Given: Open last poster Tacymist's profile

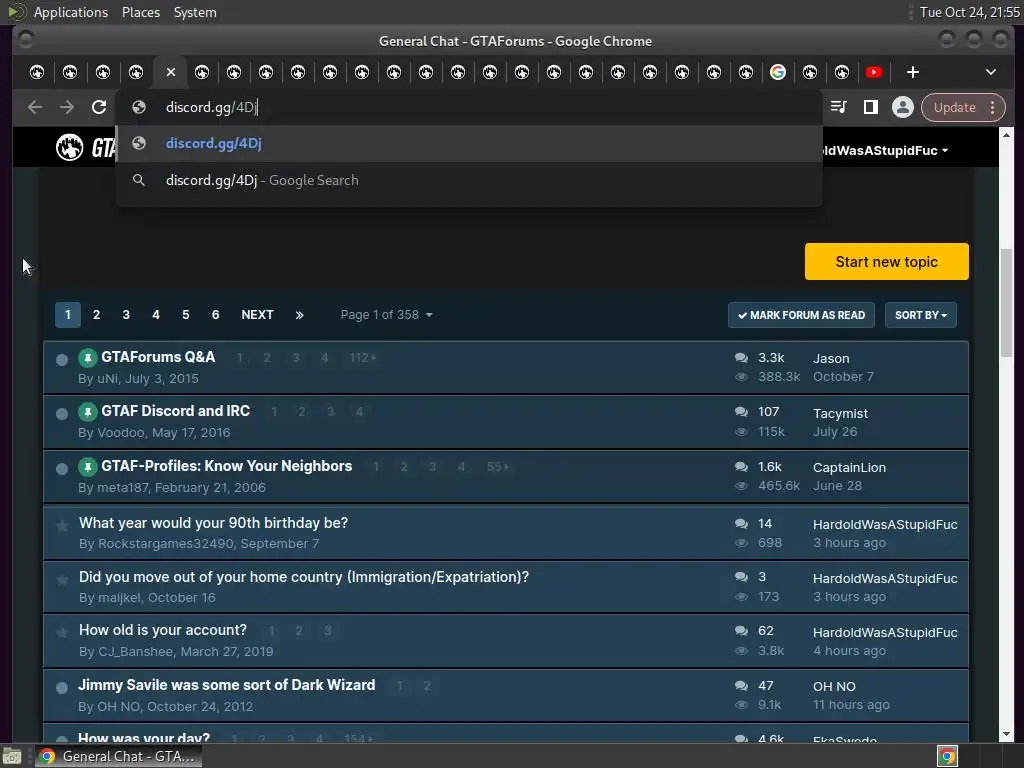Looking at the screenshot, I should pyautogui.click(x=840, y=413).
